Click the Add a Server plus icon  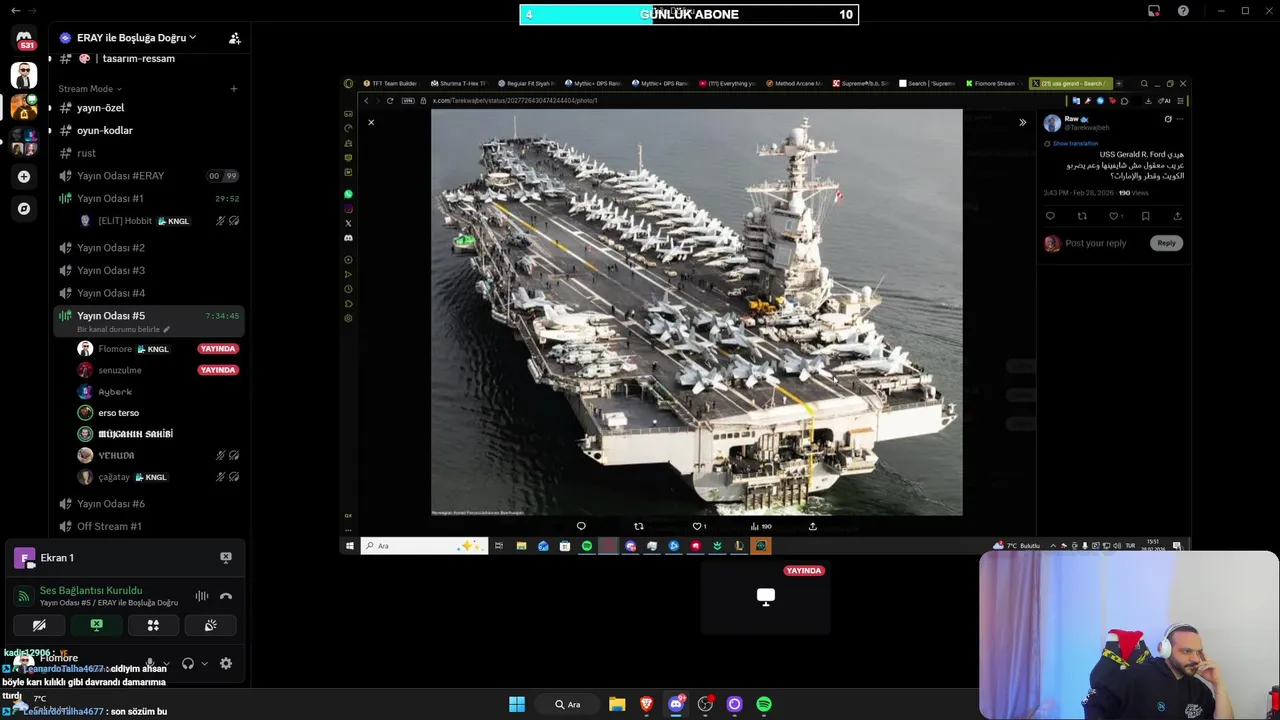point(24,176)
